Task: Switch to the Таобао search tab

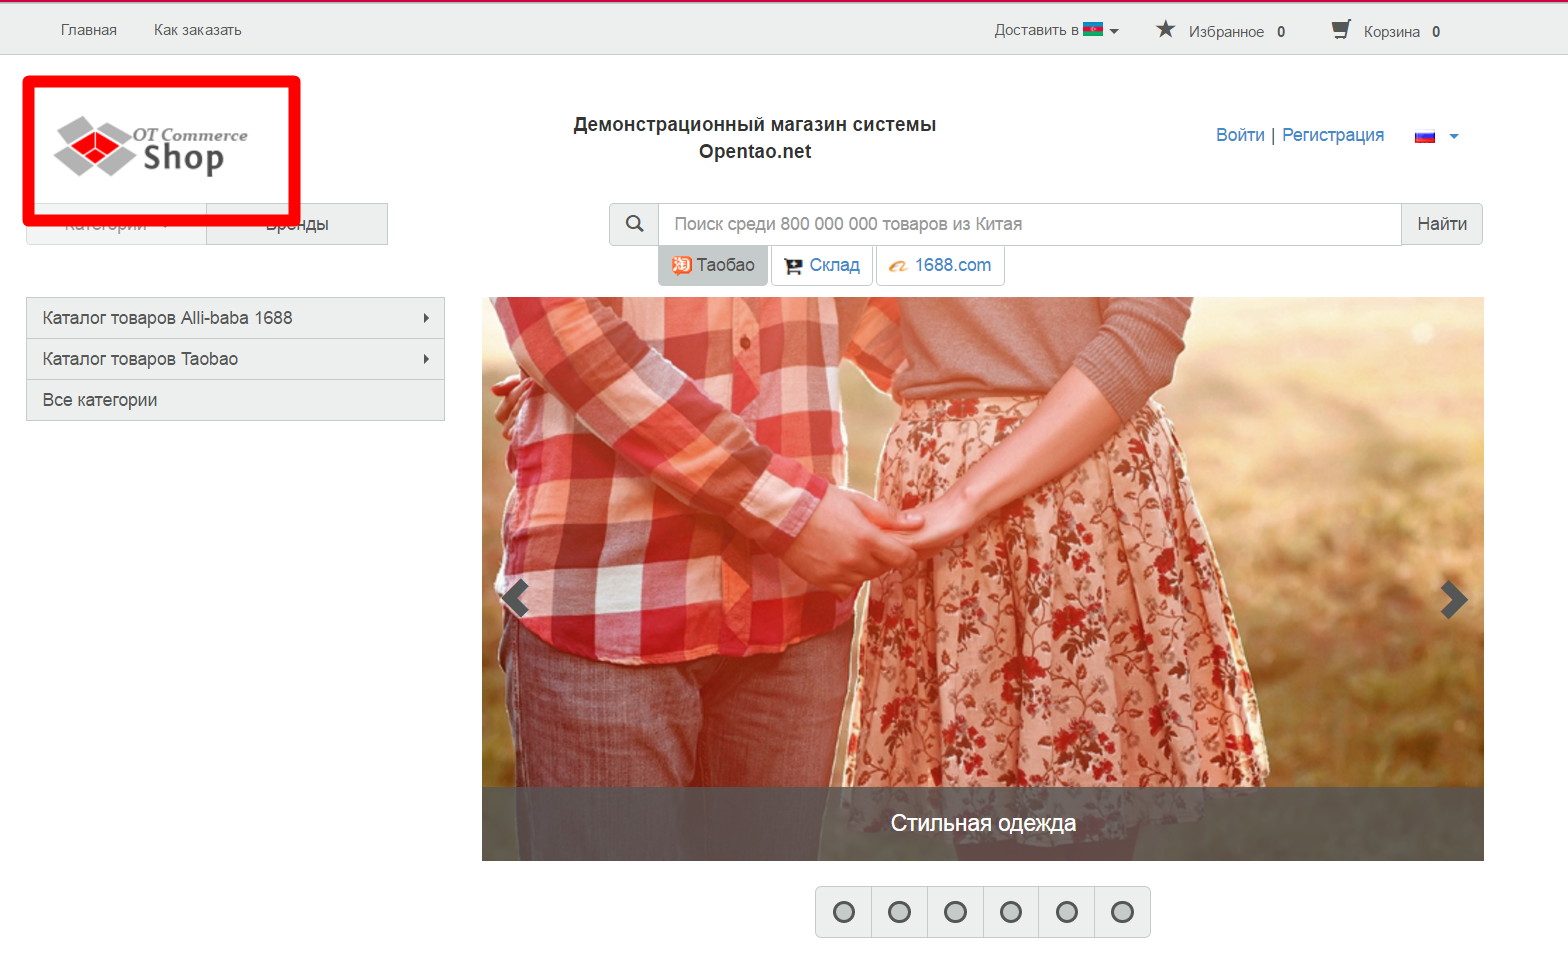Action: 713,265
